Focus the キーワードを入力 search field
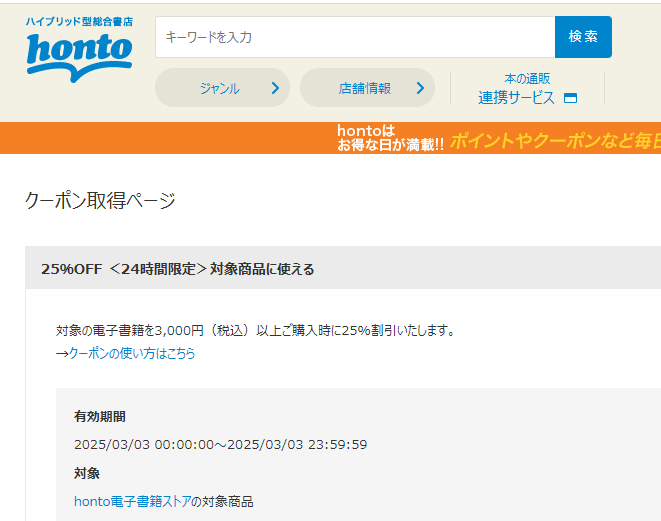This screenshot has height=521, width=661. click(x=355, y=37)
